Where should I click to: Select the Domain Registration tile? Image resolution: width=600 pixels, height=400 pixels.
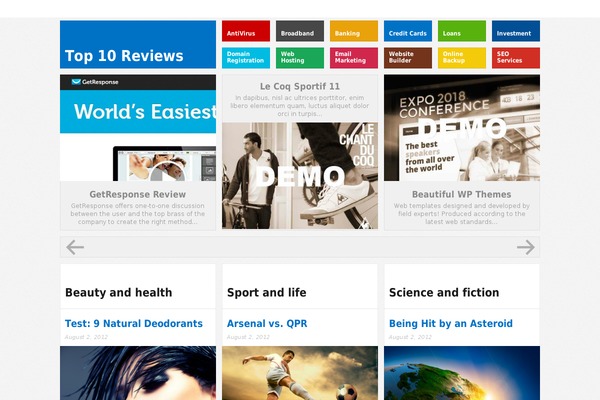click(246, 58)
